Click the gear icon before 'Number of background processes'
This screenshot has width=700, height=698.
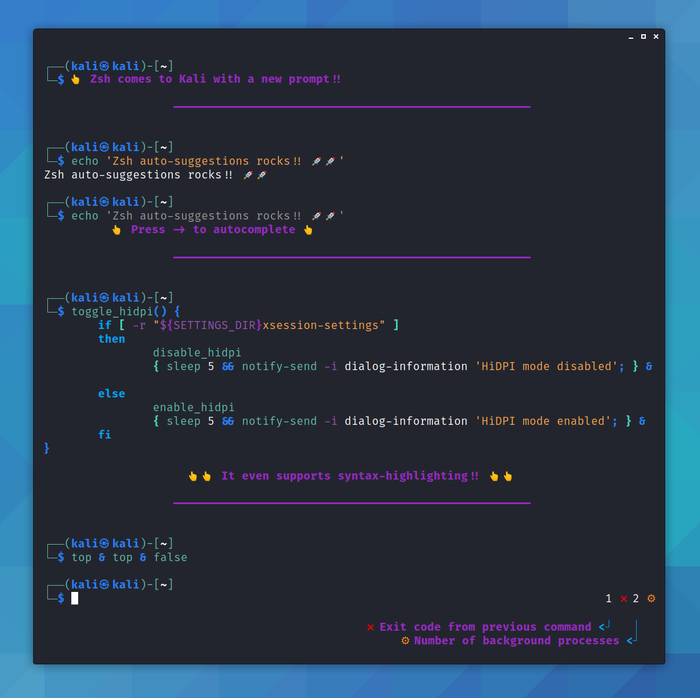[405, 640]
